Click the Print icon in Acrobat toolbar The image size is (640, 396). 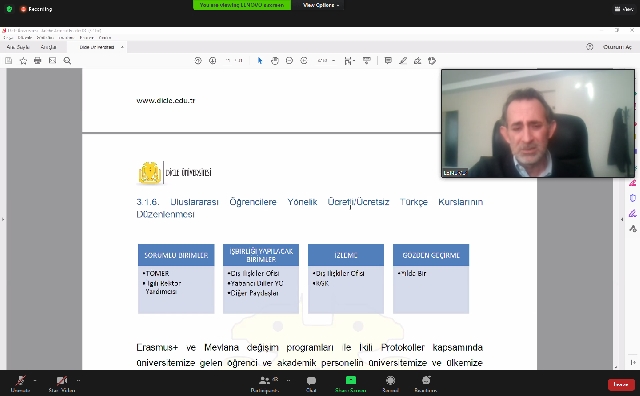38,61
